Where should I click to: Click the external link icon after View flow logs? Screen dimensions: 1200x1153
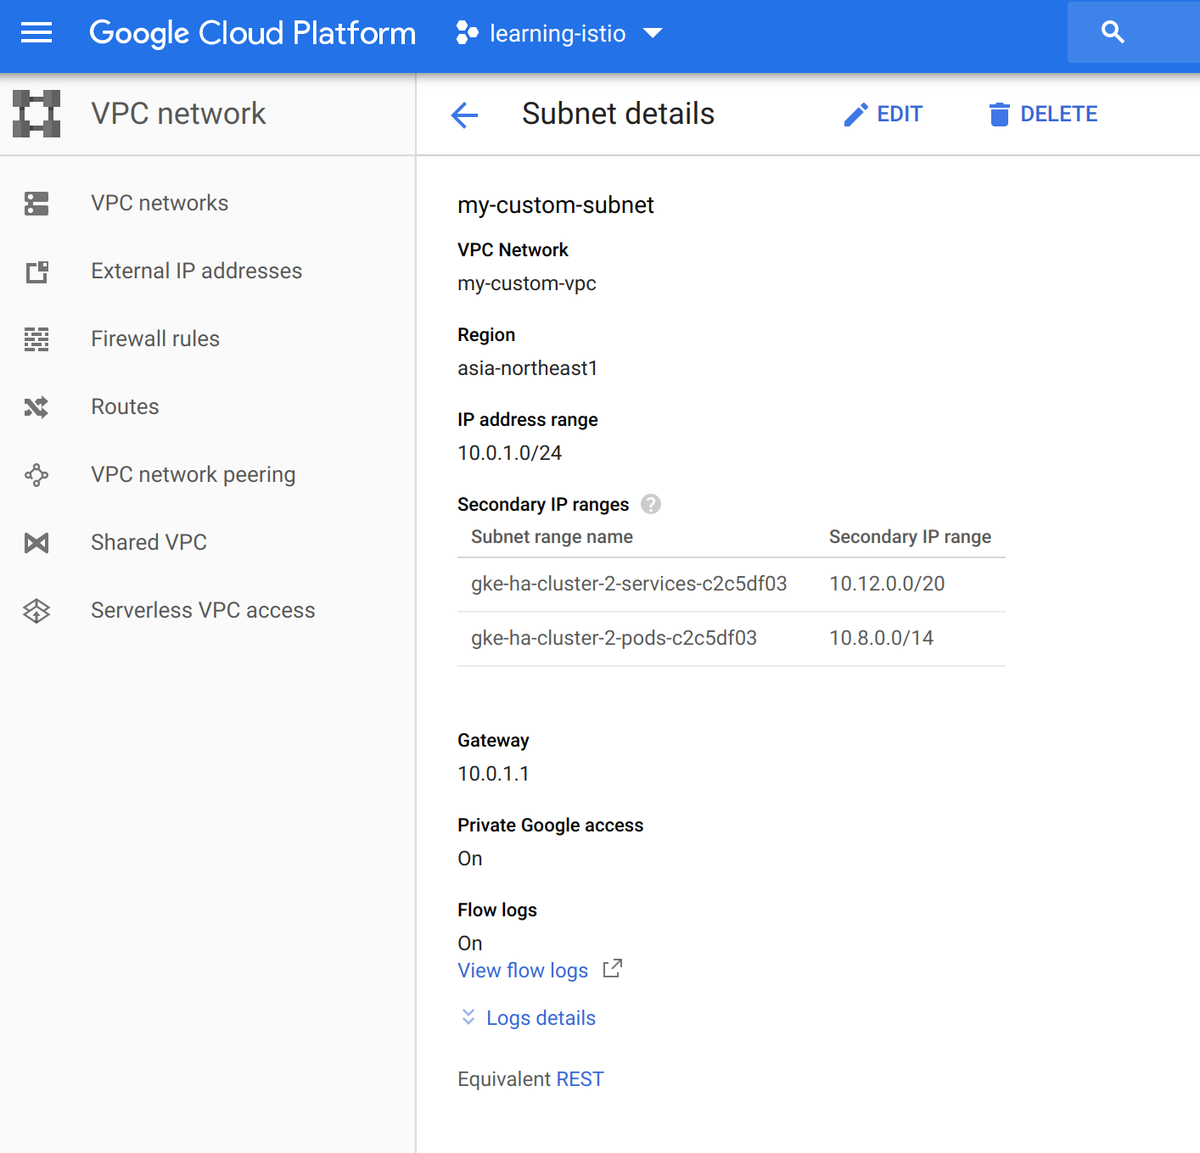tap(612, 969)
